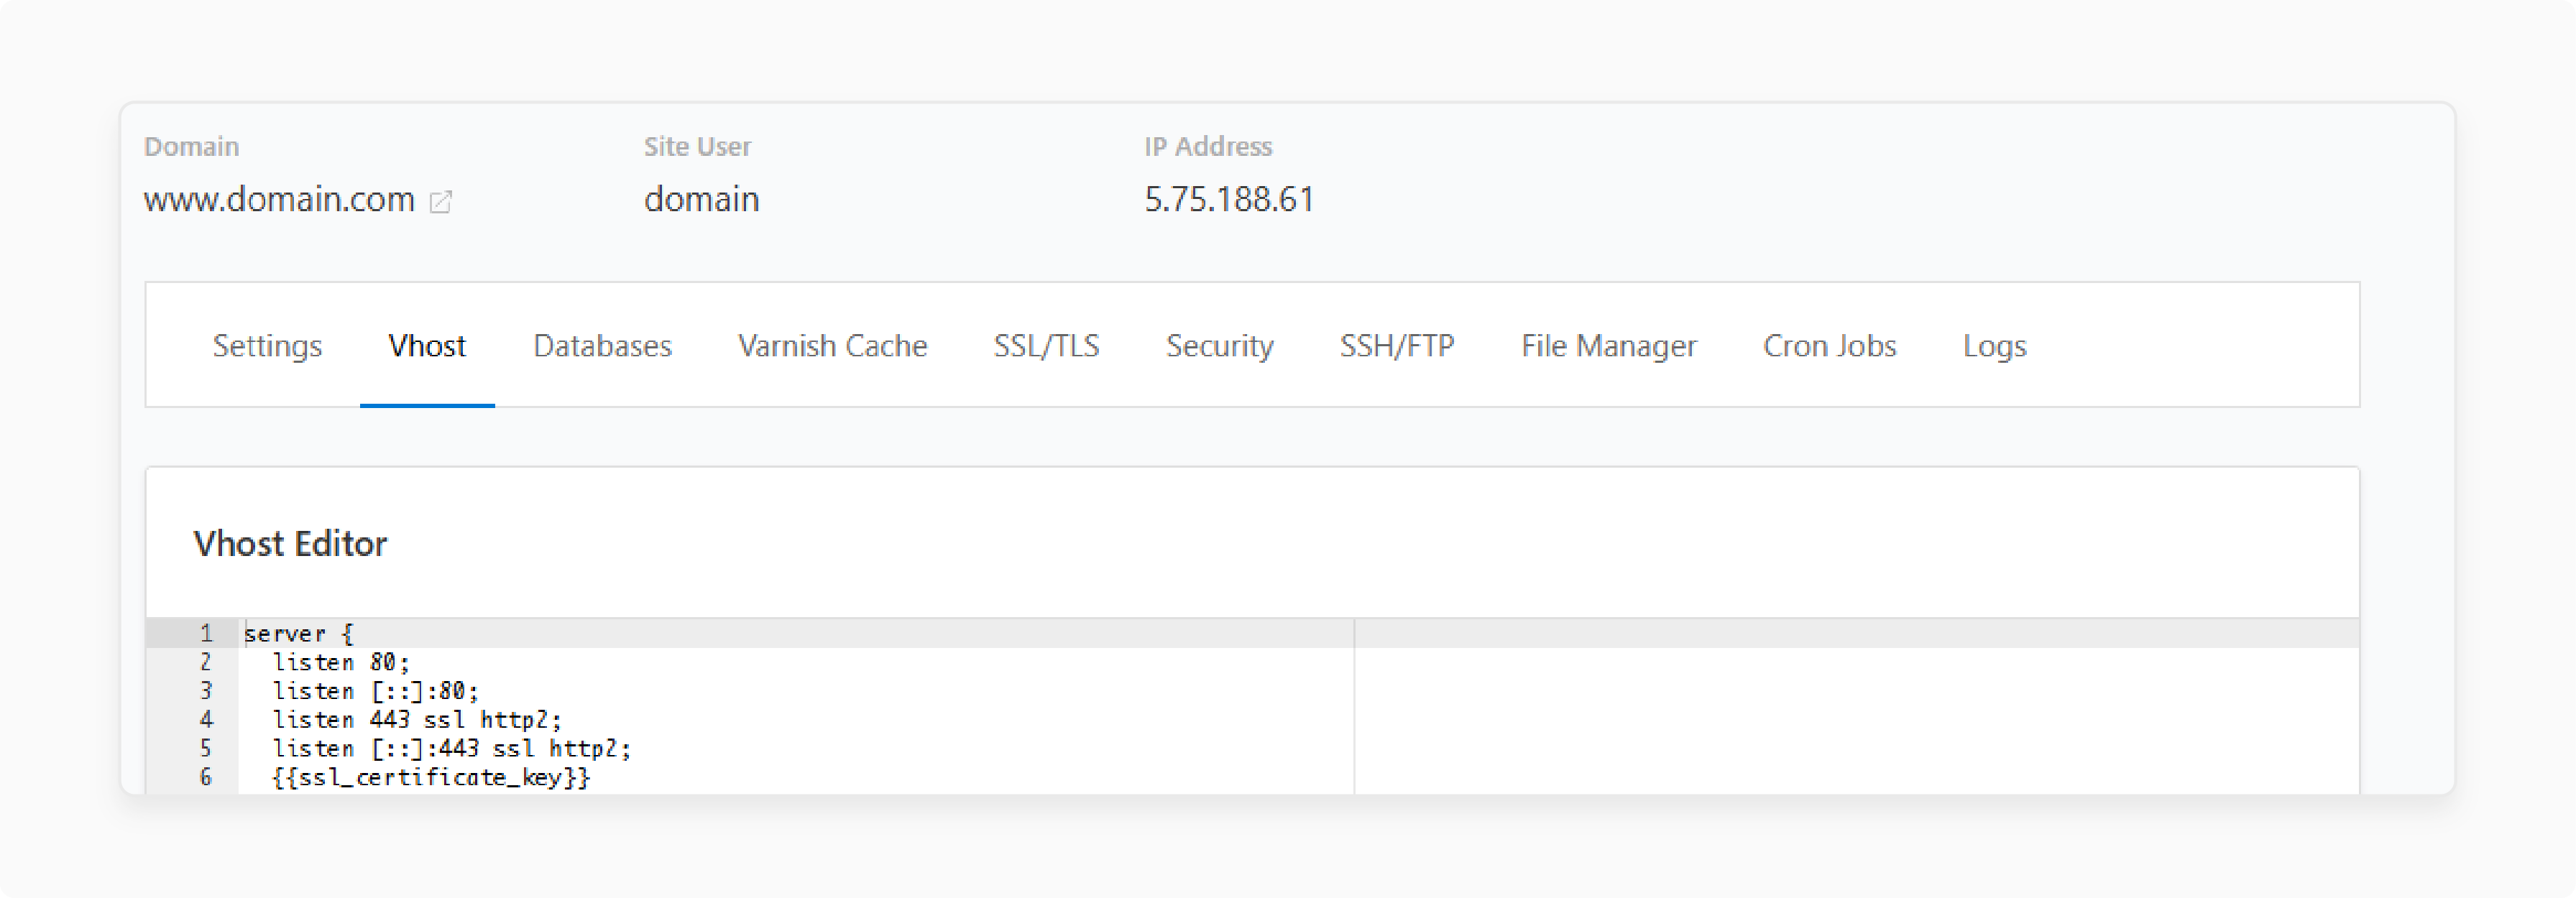Go to the Cron Jobs tab
Screen dimensions: 2576x898
[1829, 346]
